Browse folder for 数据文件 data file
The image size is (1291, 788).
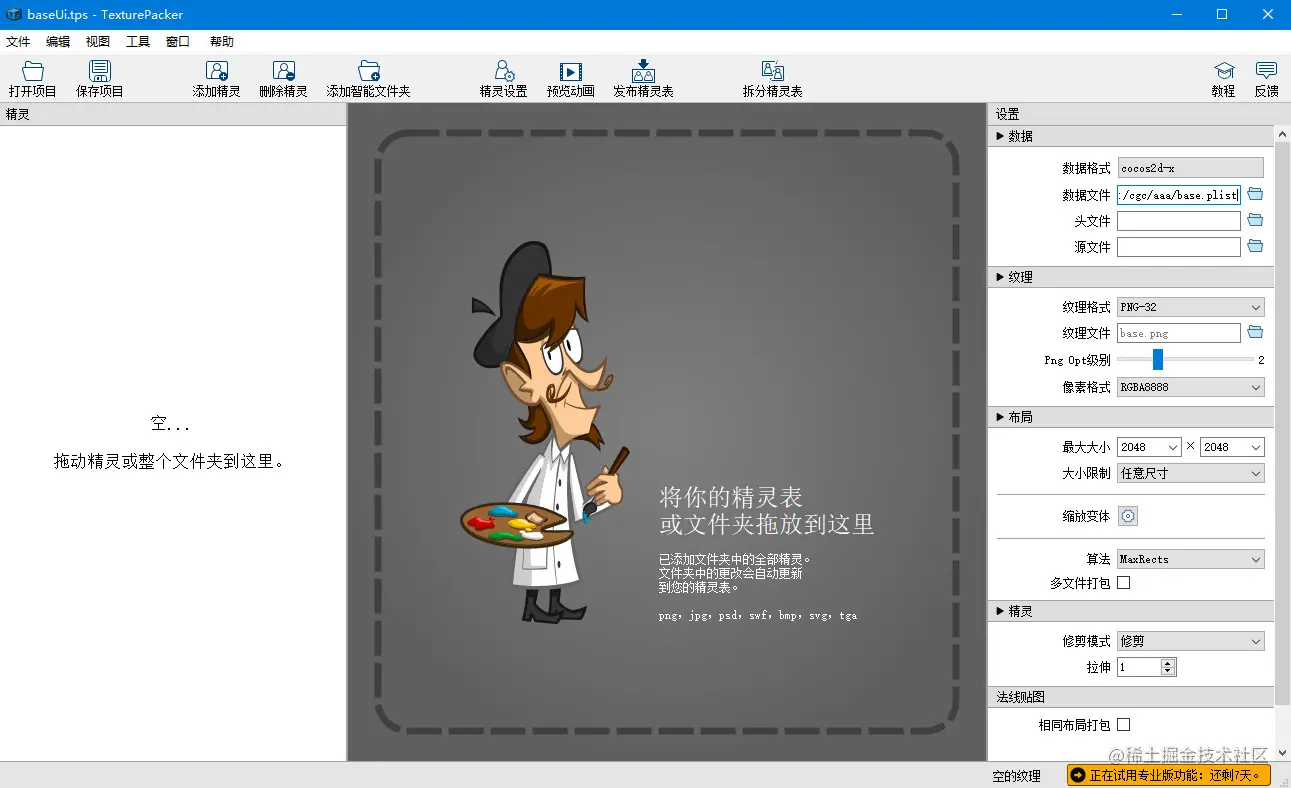pos(1255,194)
